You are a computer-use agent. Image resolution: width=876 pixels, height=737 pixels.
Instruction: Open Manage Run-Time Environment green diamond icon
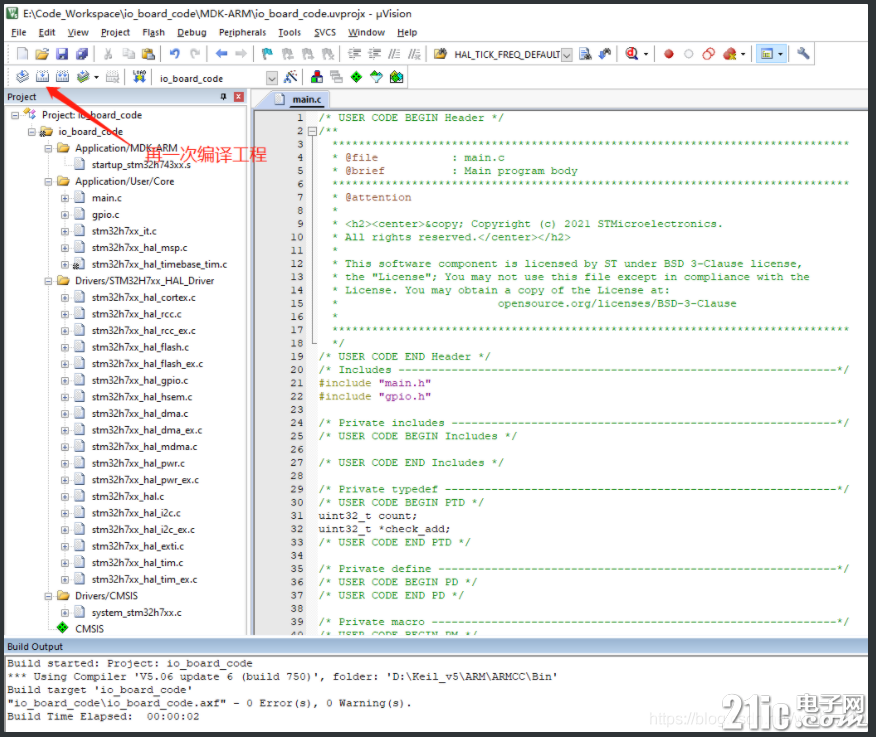[x=356, y=77]
